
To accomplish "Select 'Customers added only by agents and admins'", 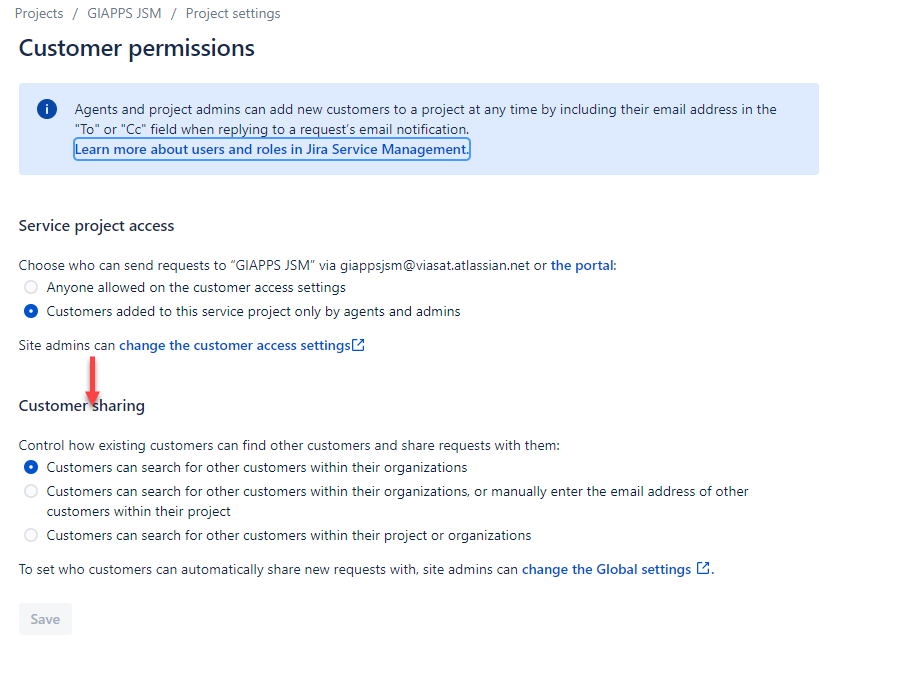I will click(31, 312).
